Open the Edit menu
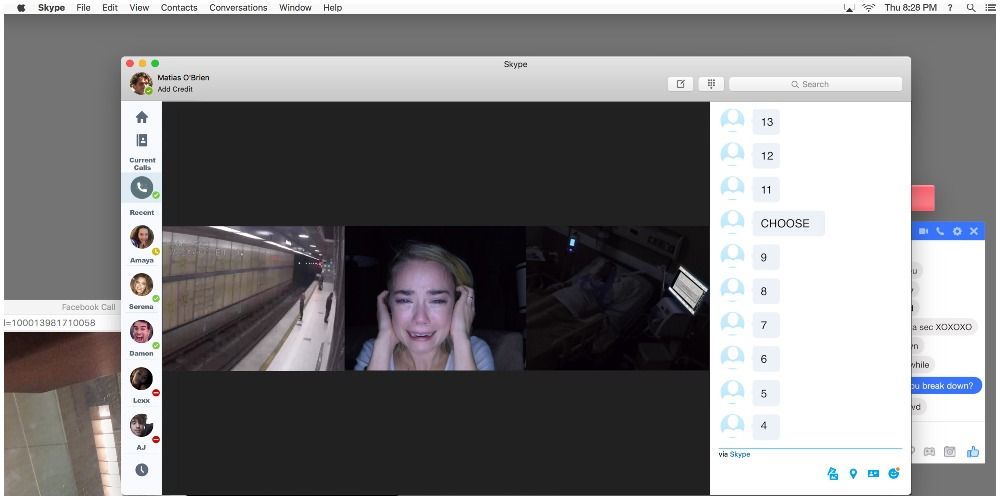The width and height of the screenshot is (1000, 500). [110, 8]
